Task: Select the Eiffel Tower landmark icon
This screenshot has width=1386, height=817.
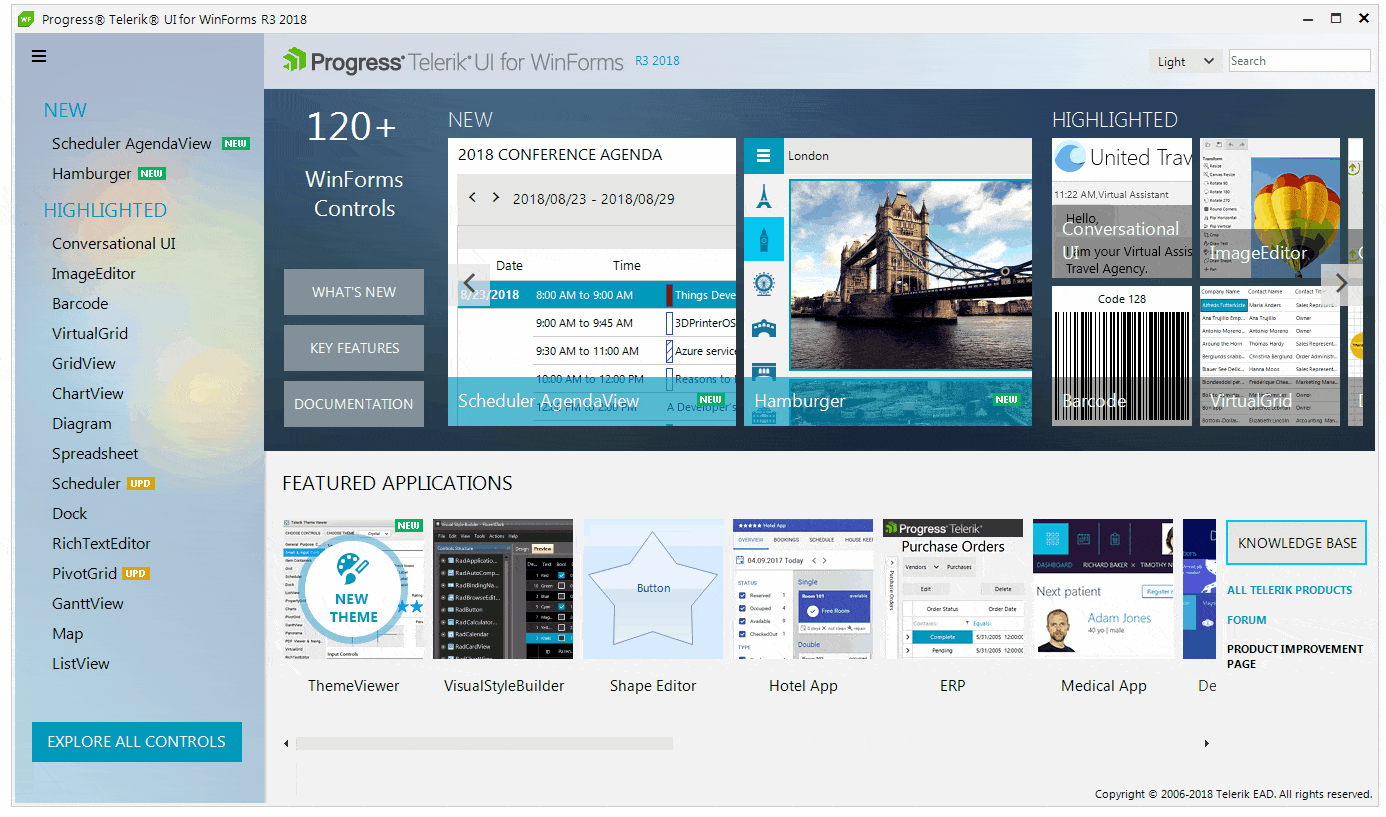Action: pos(763,196)
